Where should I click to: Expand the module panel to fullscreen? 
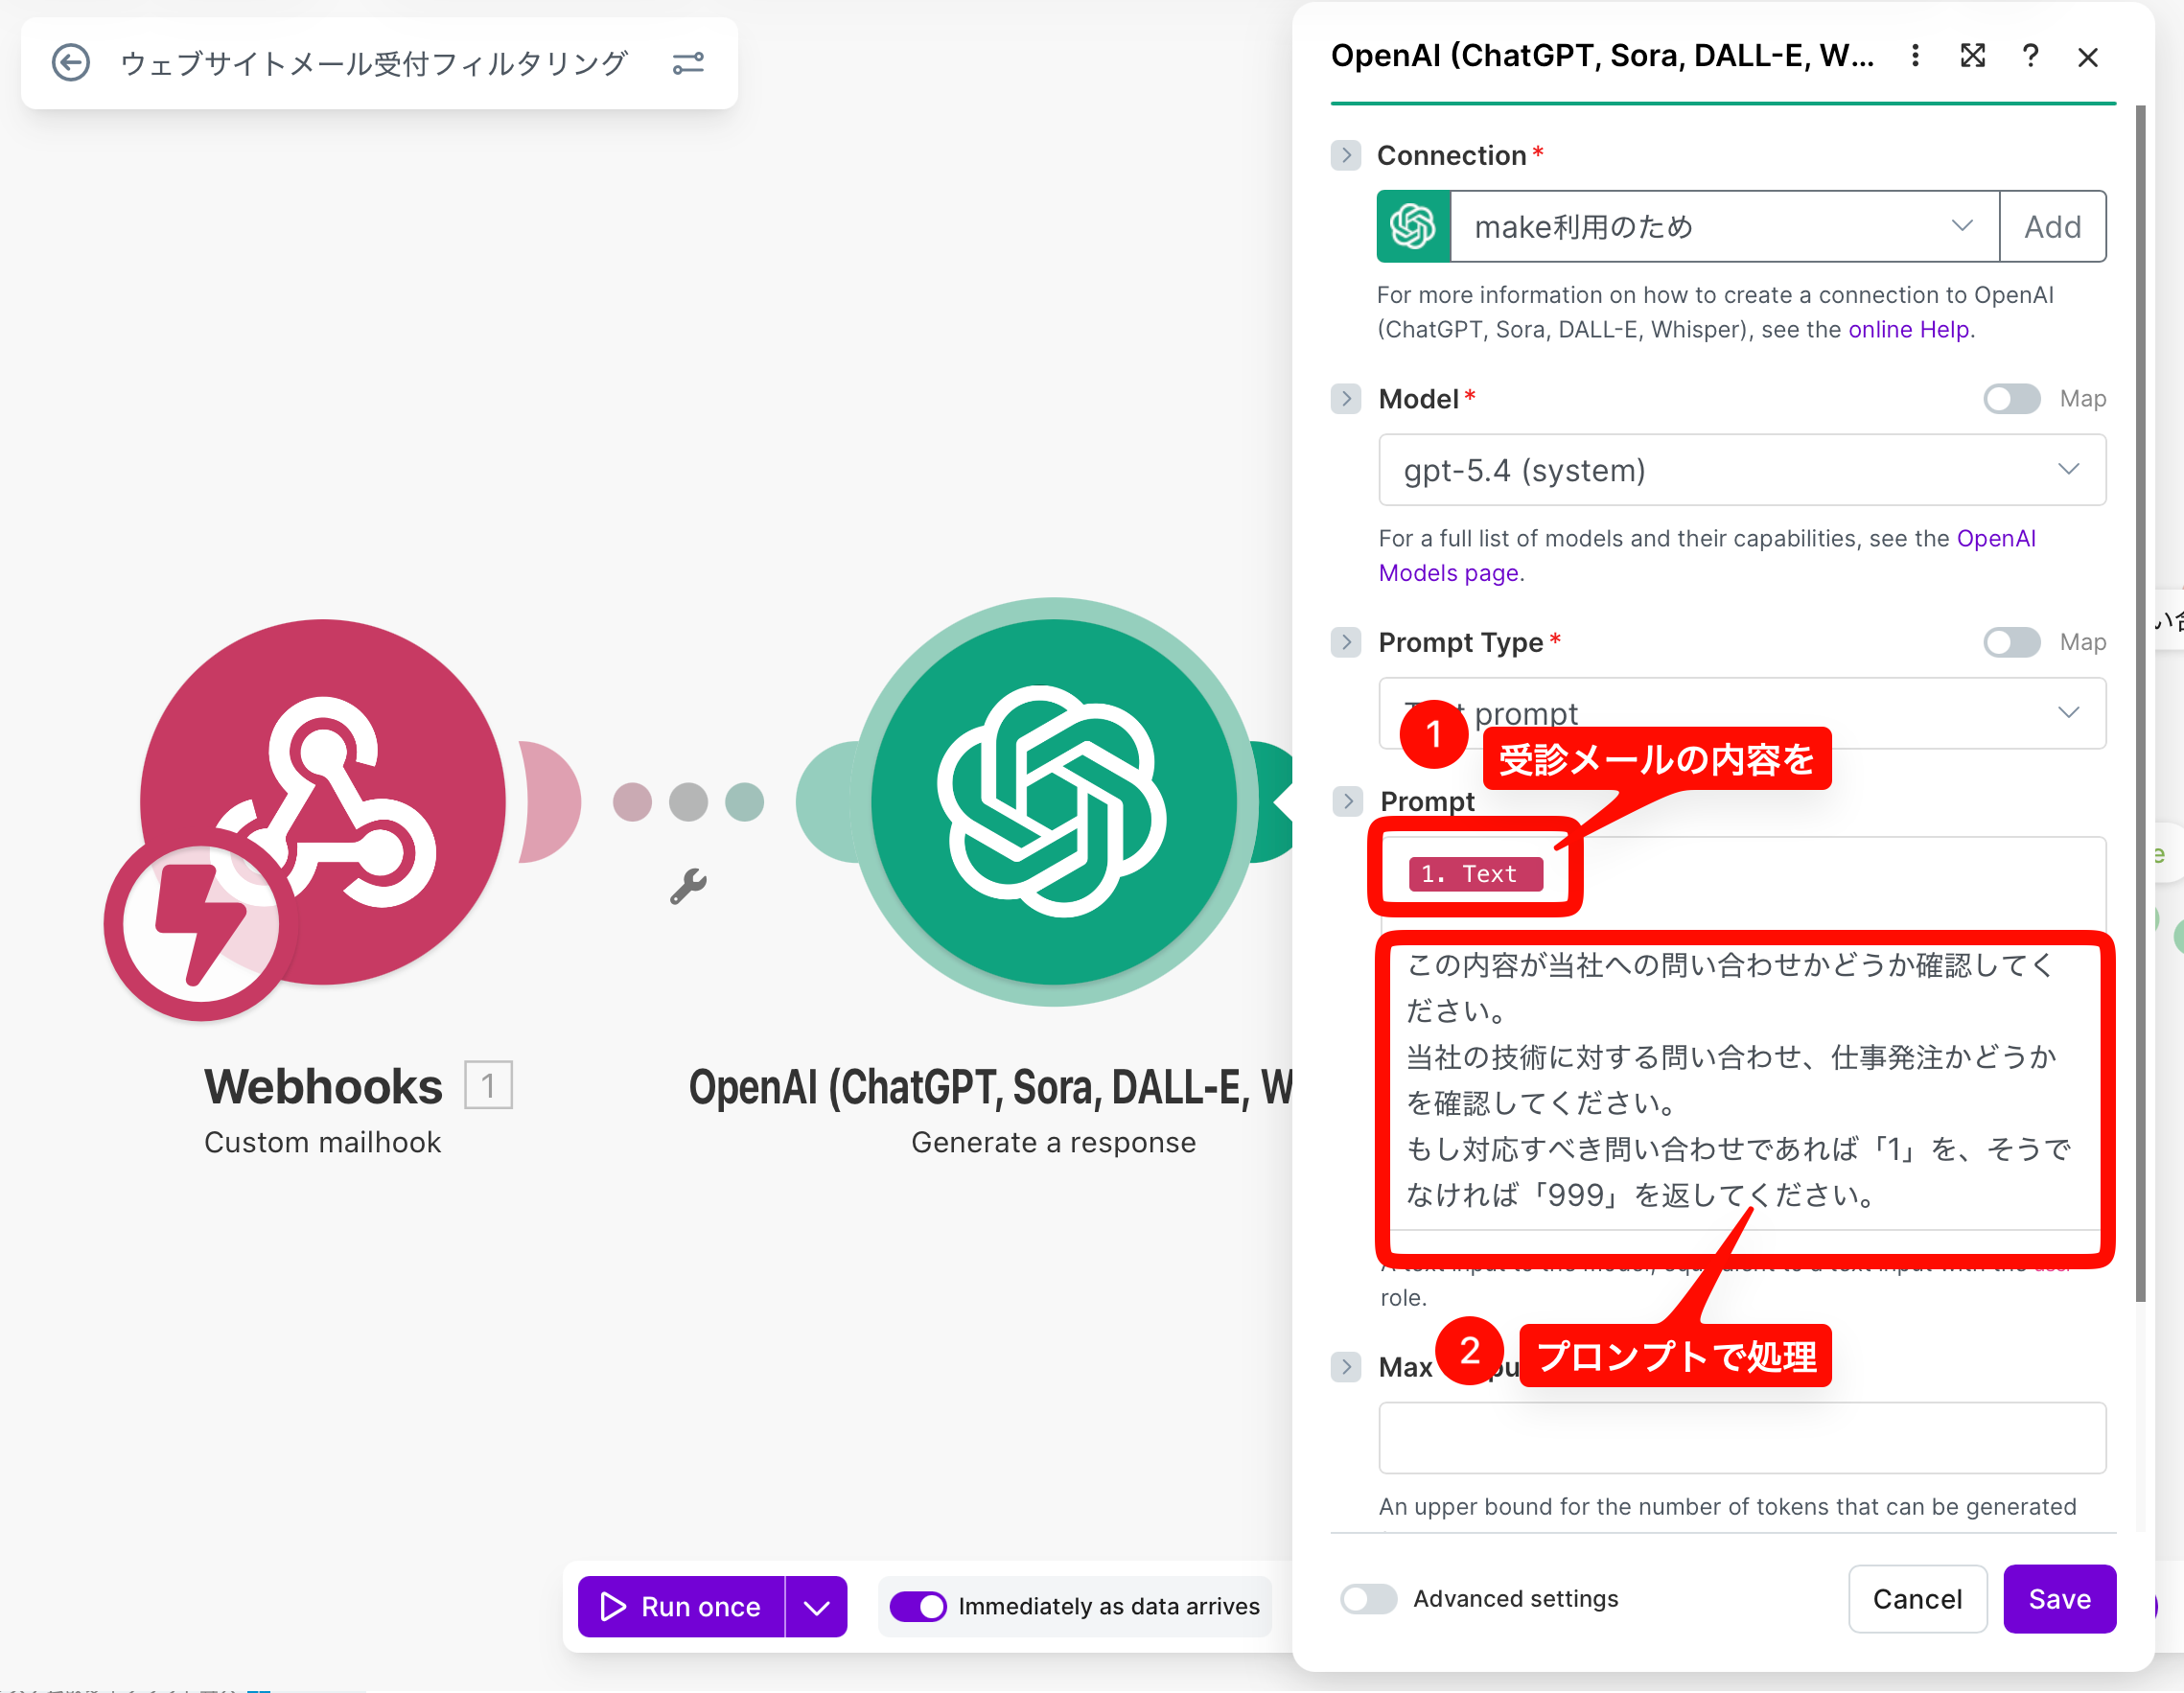pos(1972,56)
